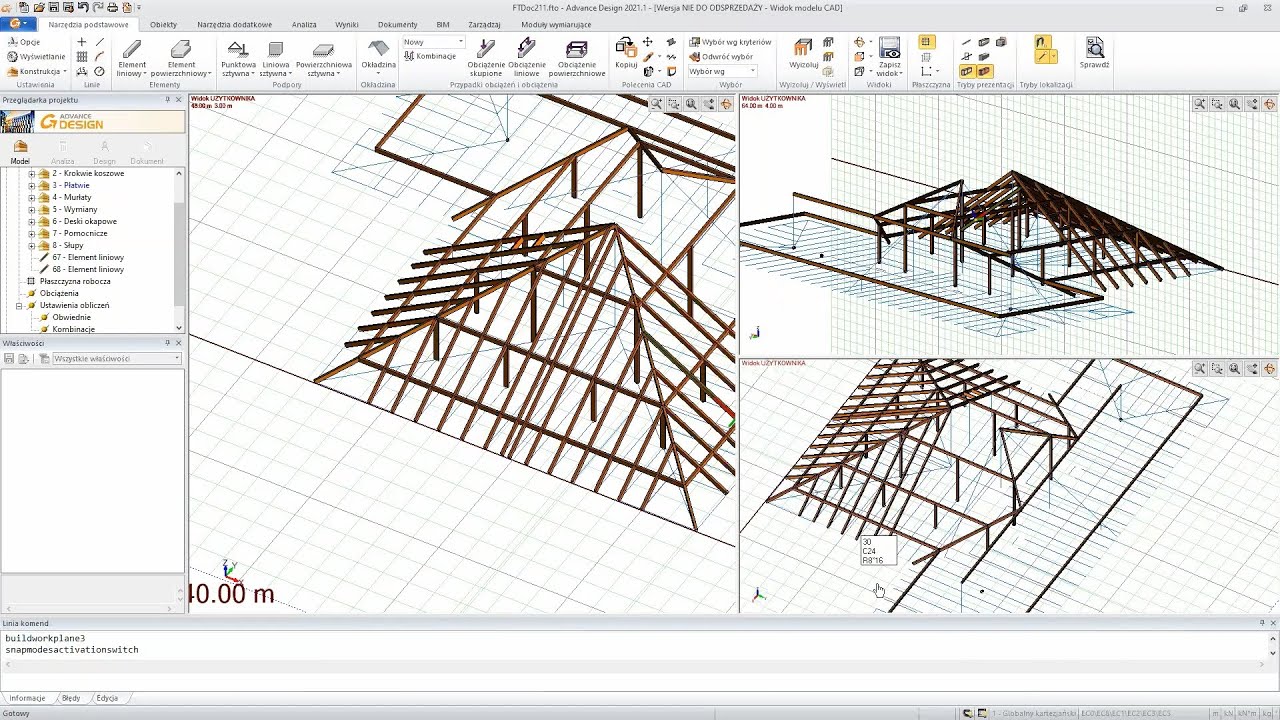The width and height of the screenshot is (1280, 720).
Task: Click the magnet snap mode icon in Tryby lokalizacji
Action: coord(1041,43)
